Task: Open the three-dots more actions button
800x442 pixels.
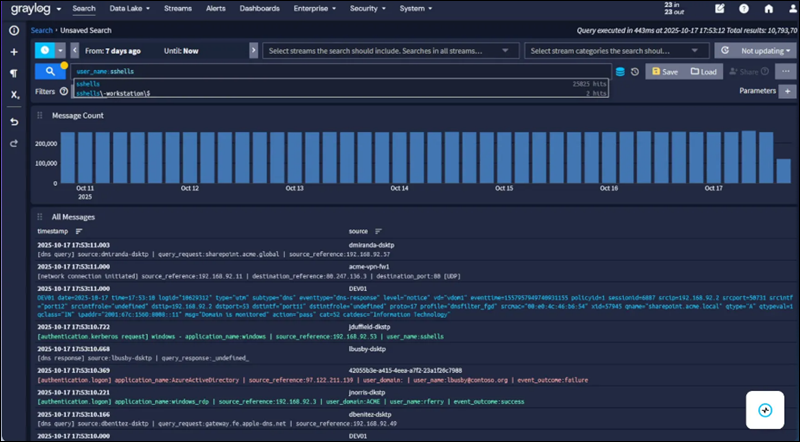Action: (786, 71)
